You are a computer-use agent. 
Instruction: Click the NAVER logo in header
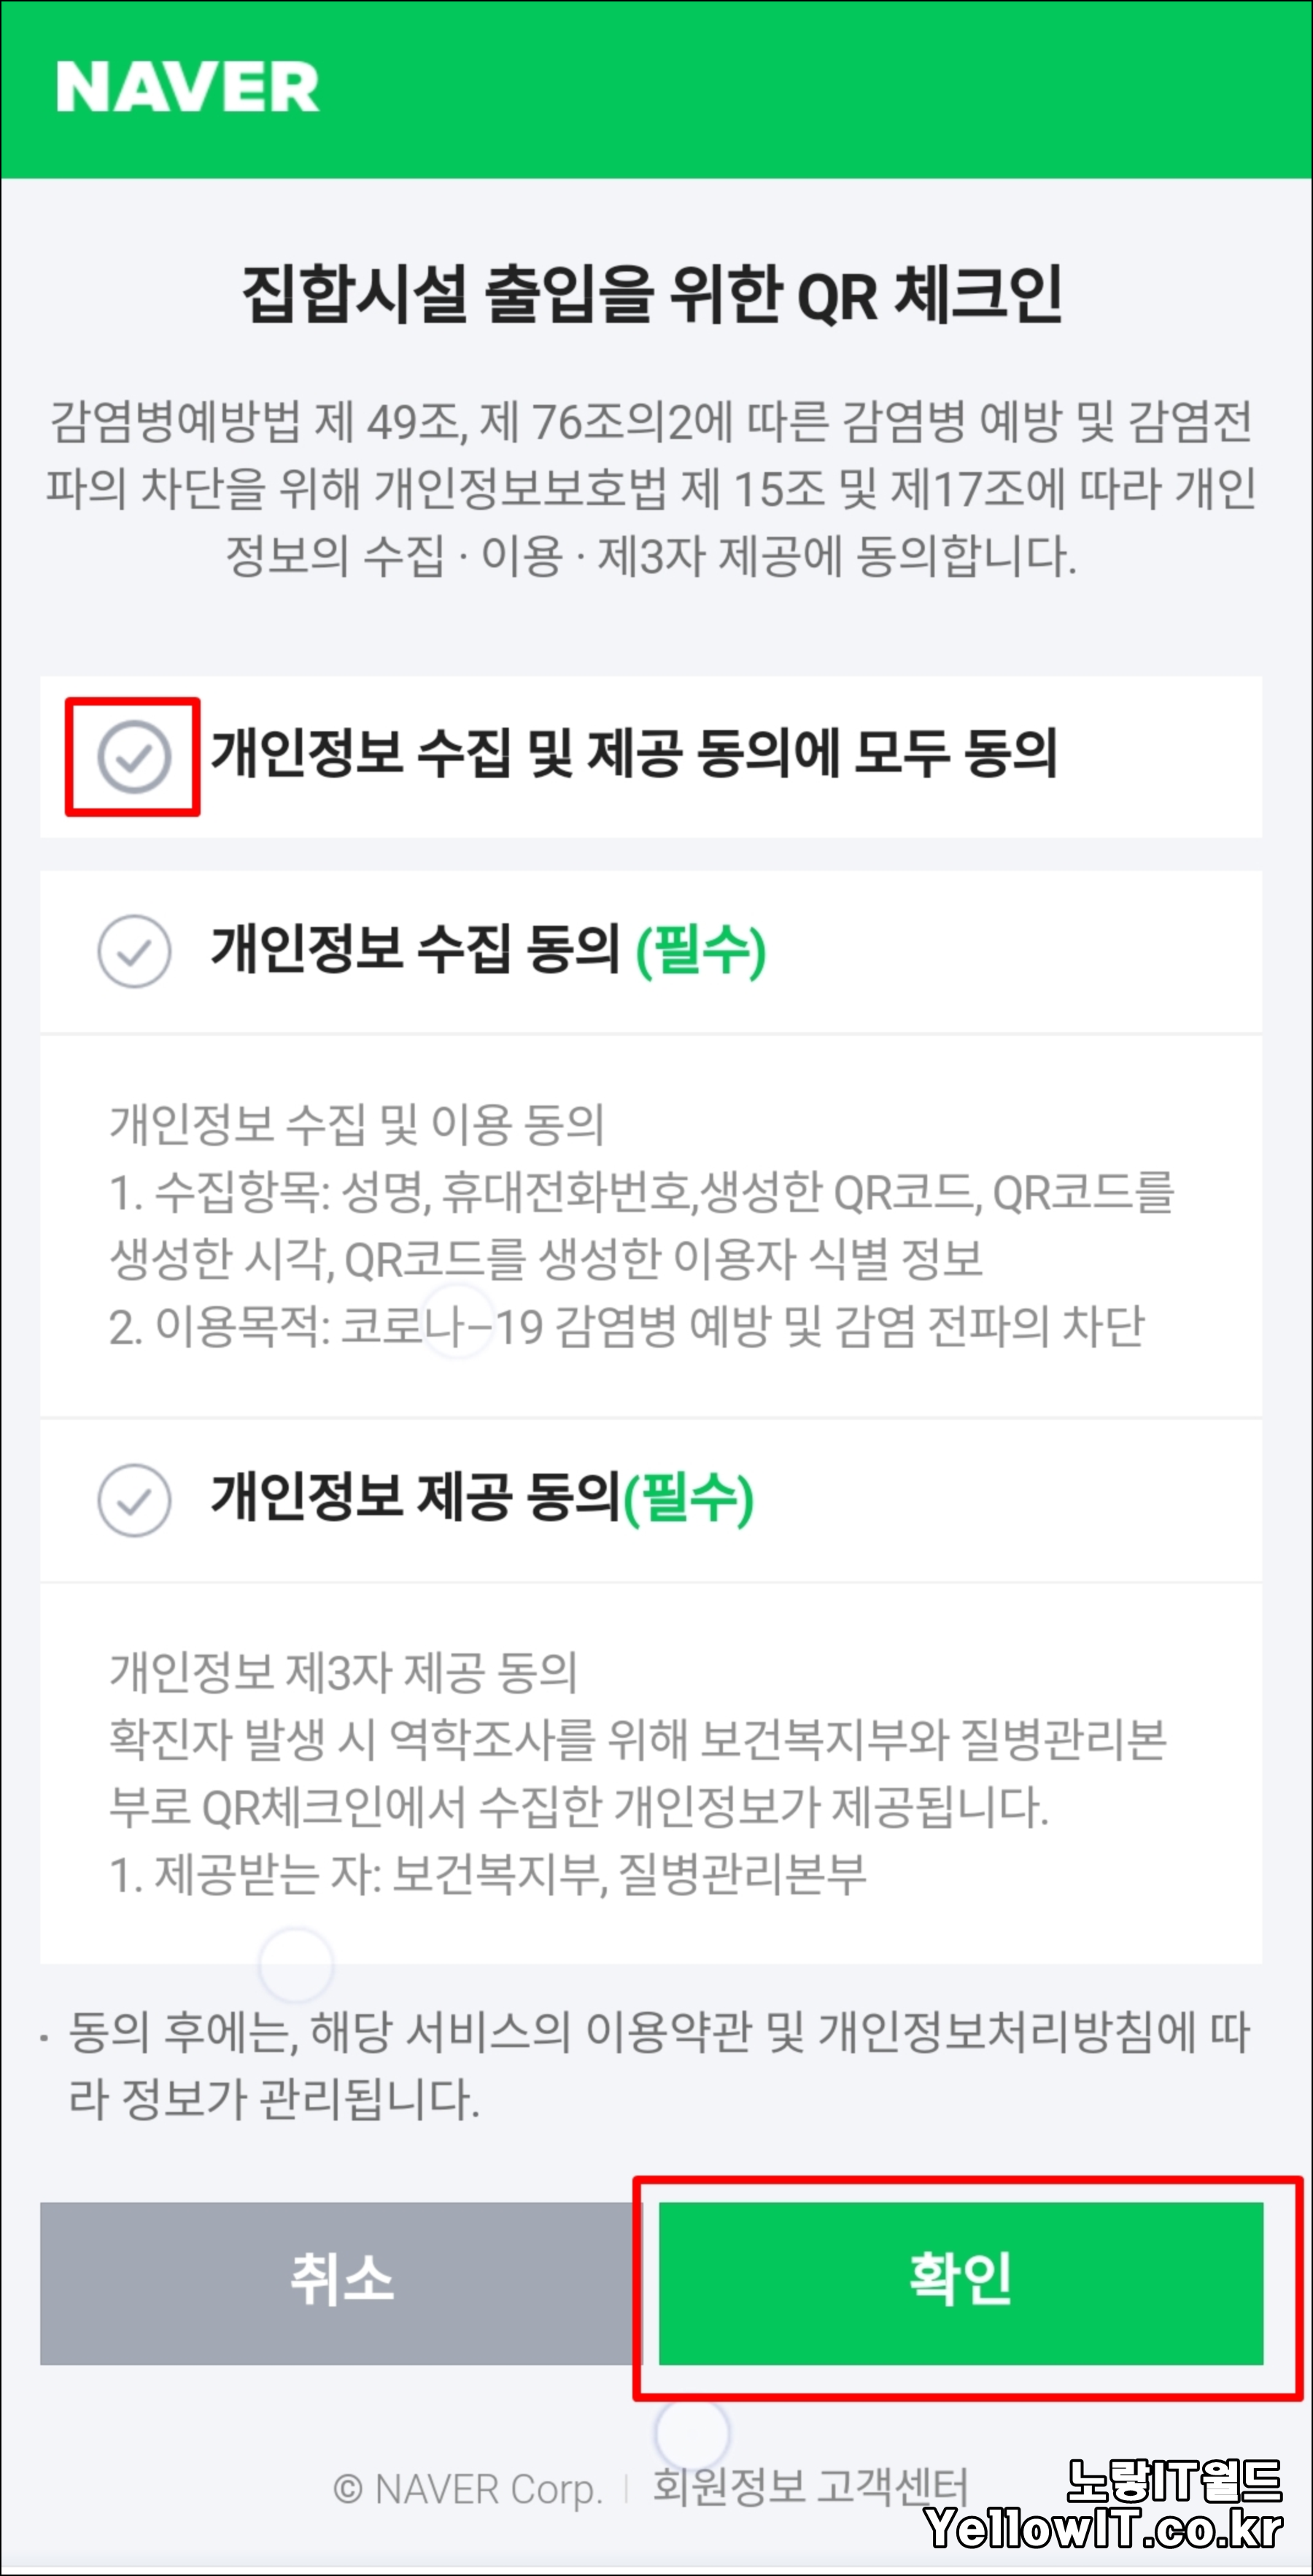(188, 87)
